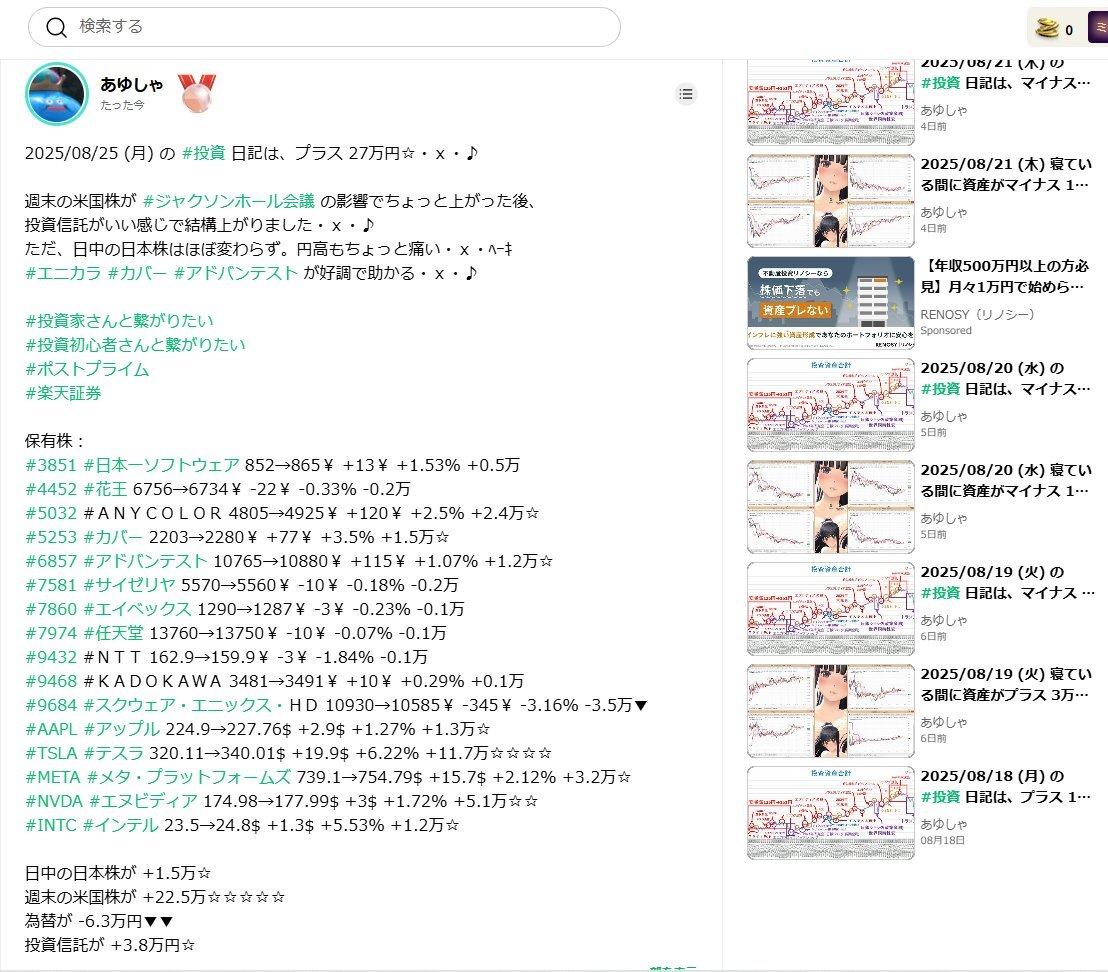Open 2025/08/19 (火) 寝ている間に資産がプラス post
Image resolution: width=1108 pixels, height=972 pixels.
point(1006,684)
